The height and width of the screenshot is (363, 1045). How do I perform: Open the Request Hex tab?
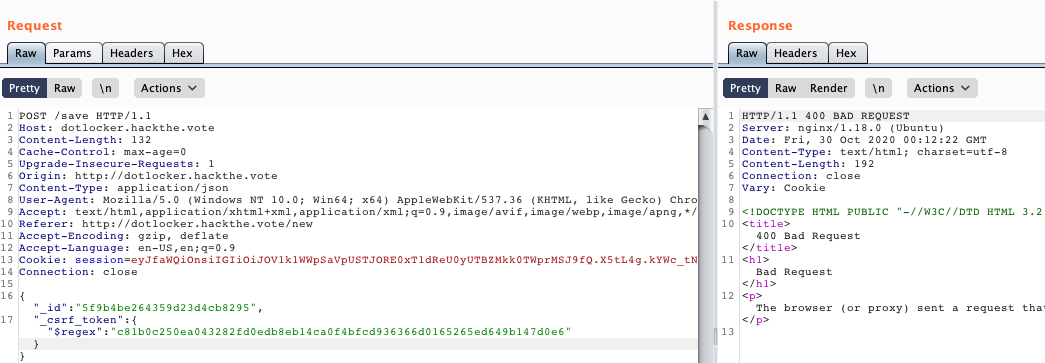[182, 53]
